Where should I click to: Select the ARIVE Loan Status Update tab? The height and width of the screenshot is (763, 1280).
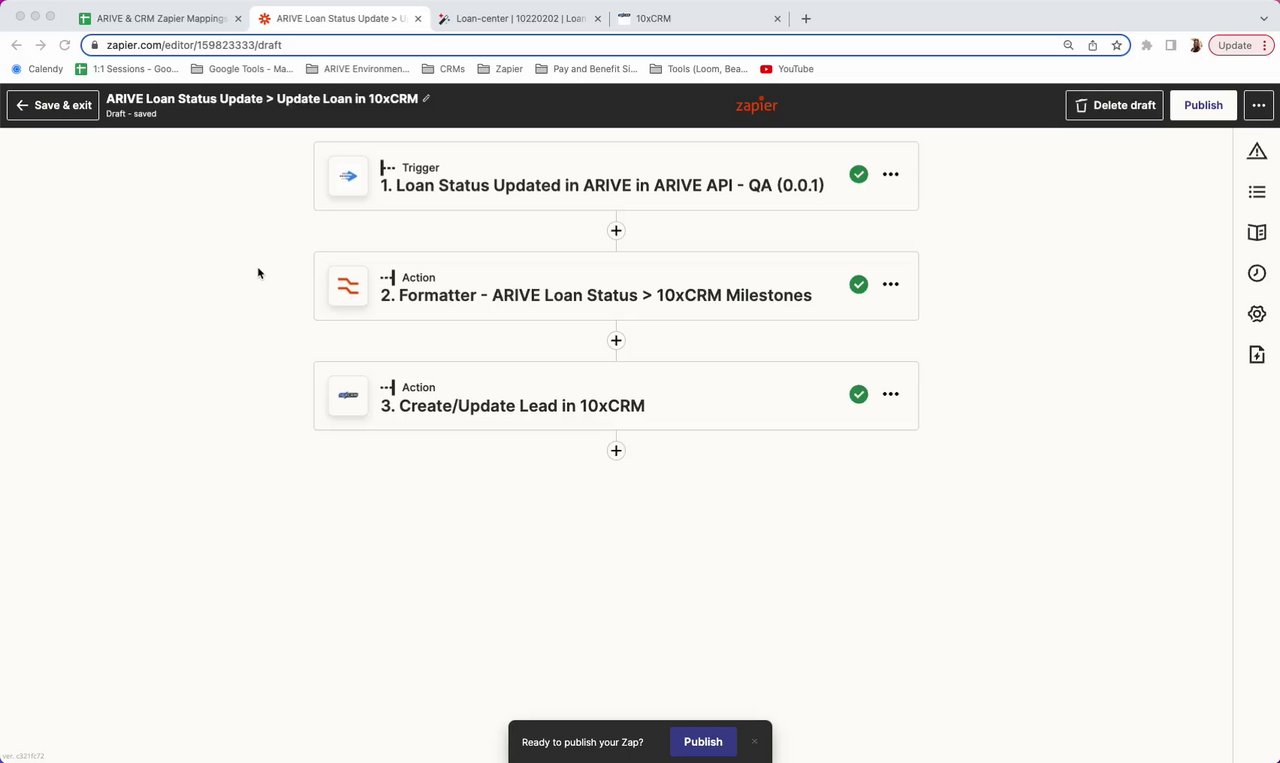pos(340,18)
